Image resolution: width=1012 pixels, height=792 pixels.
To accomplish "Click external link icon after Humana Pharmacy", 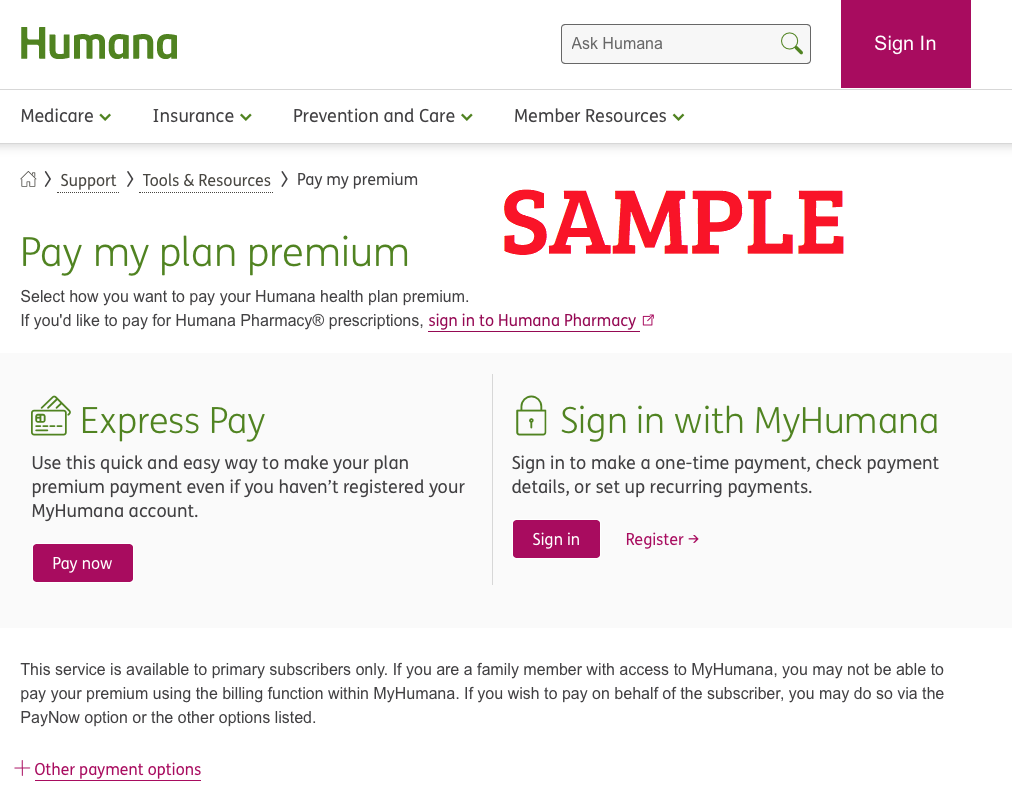I will 649,320.
